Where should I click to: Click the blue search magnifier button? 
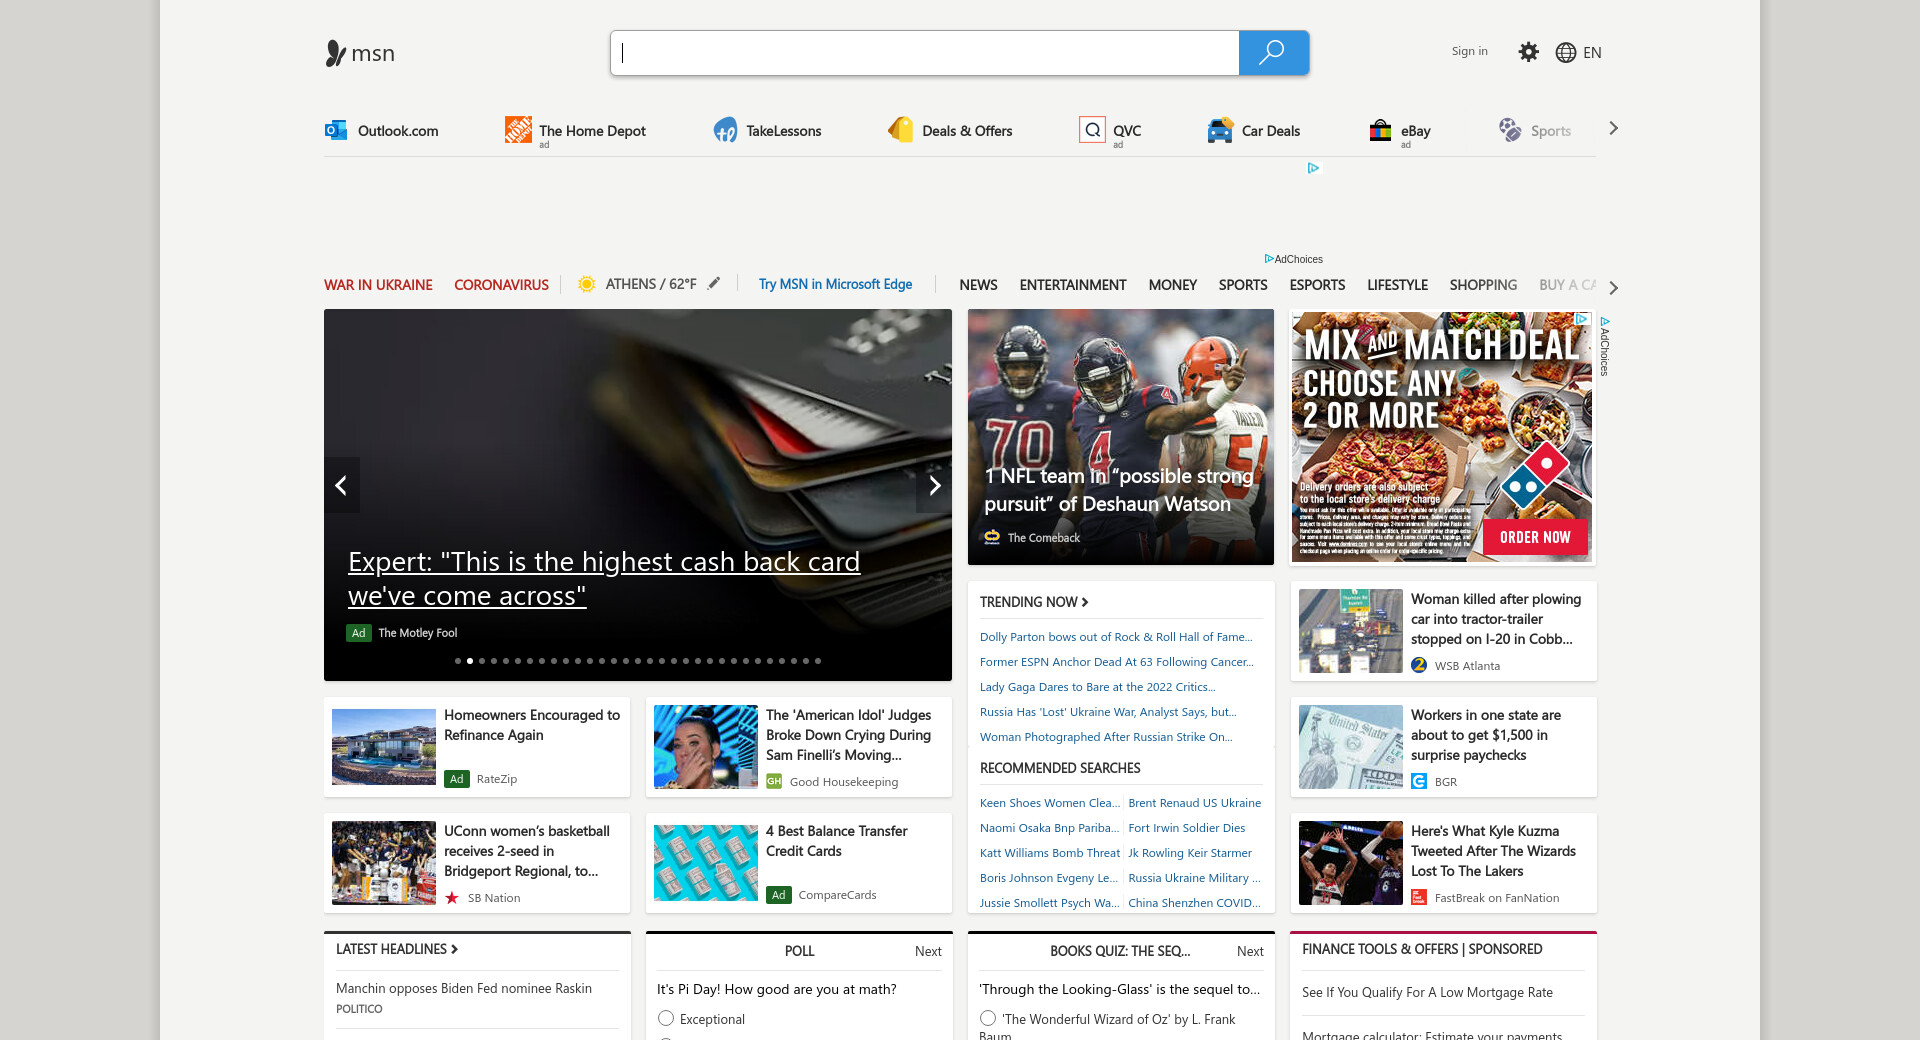click(1273, 53)
